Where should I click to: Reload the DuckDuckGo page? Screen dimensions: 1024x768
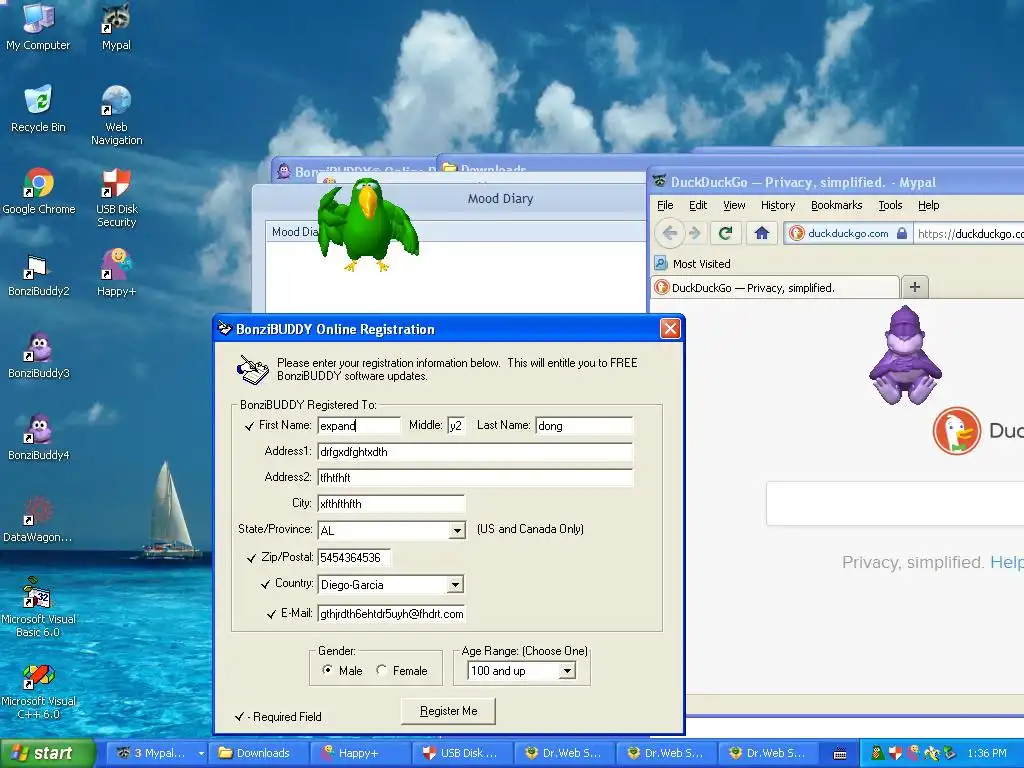(725, 232)
